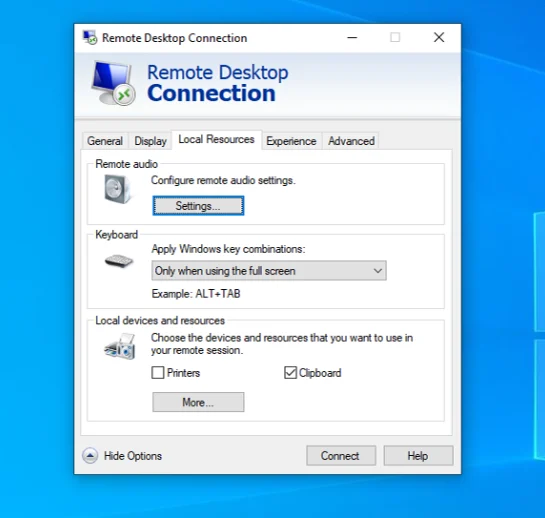Image resolution: width=545 pixels, height=518 pixels.
Task: Start session with Connect button
Action: [x=341, y=455]
